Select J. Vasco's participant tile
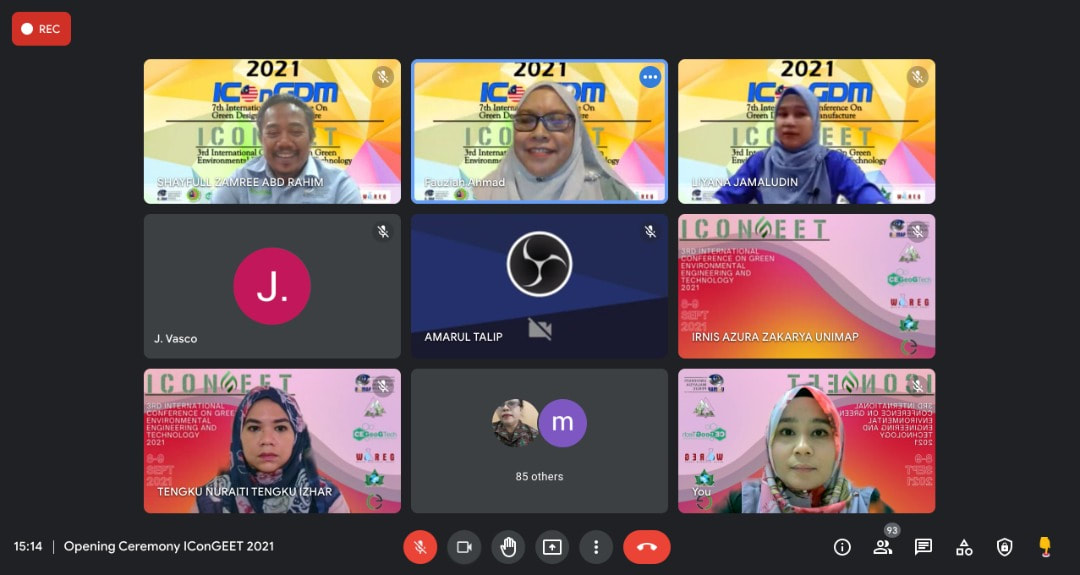1080x575 pixels. (x=272, y=286)
